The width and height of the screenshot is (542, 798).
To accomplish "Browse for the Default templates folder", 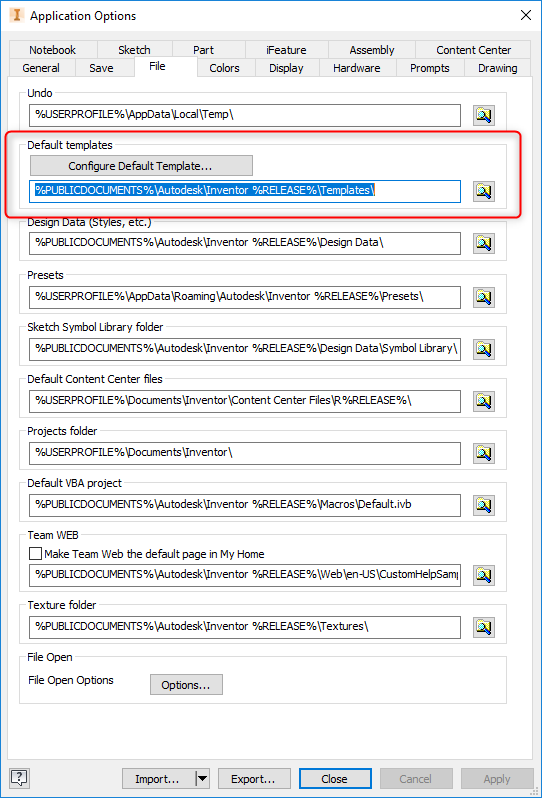I will [483, 191].
